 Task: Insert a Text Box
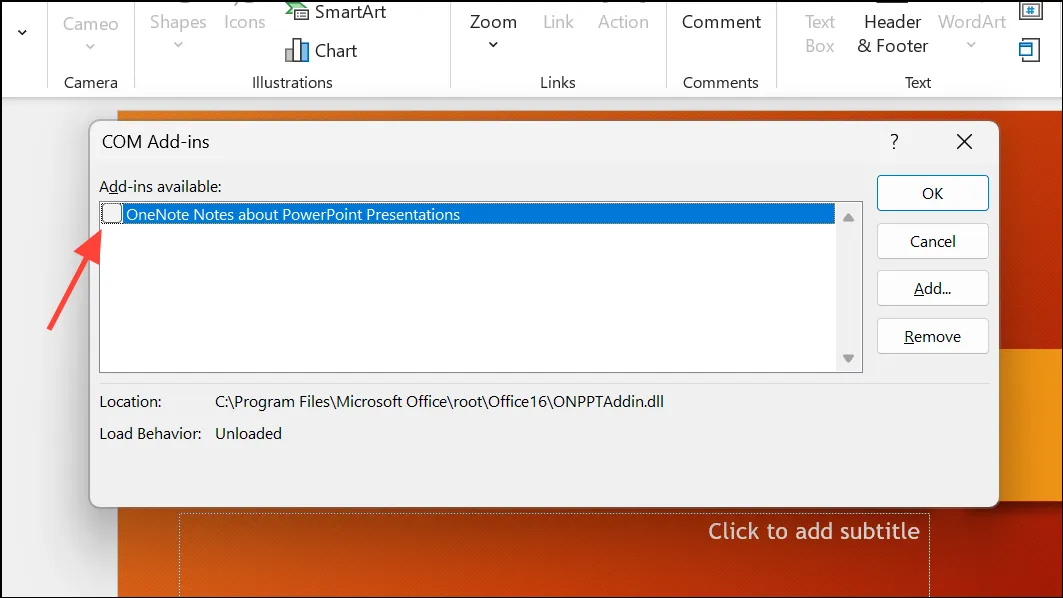(820, 34)
